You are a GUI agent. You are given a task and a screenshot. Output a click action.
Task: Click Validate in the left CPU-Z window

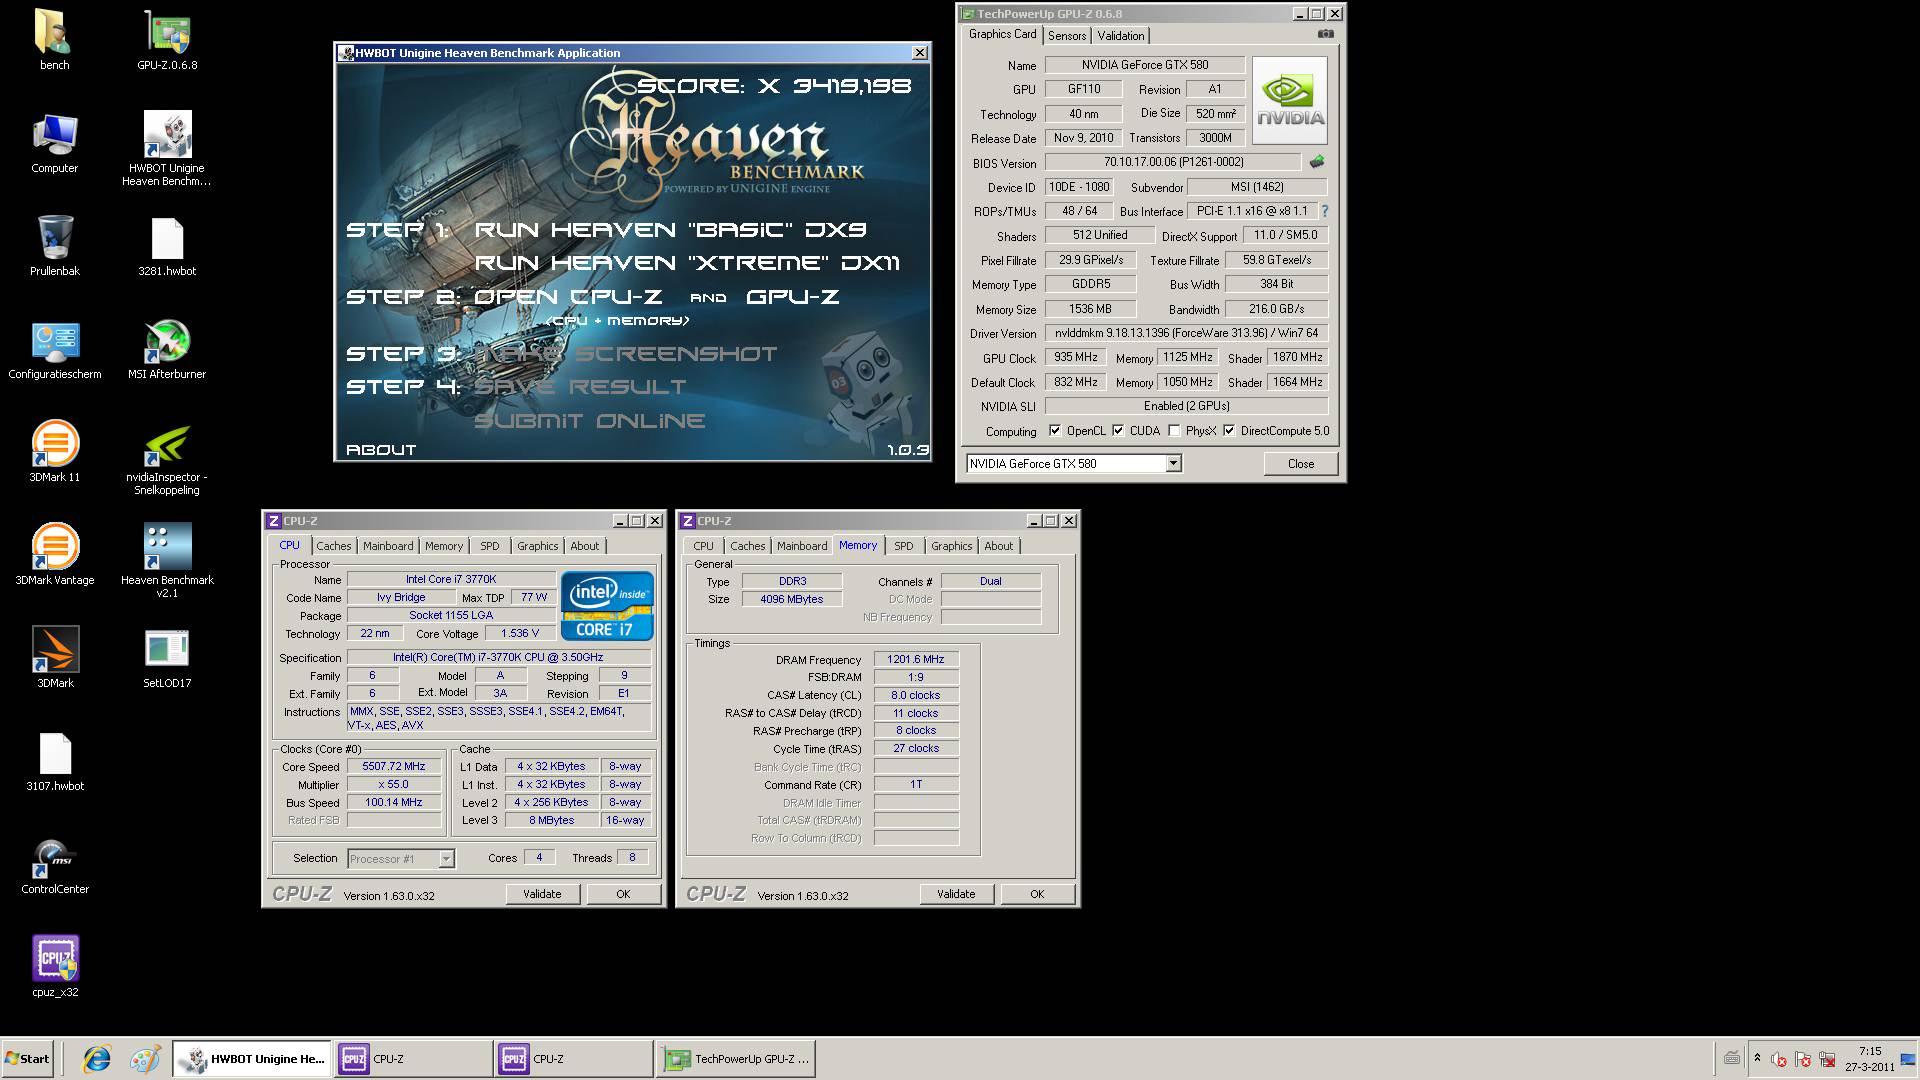[542, 894]
